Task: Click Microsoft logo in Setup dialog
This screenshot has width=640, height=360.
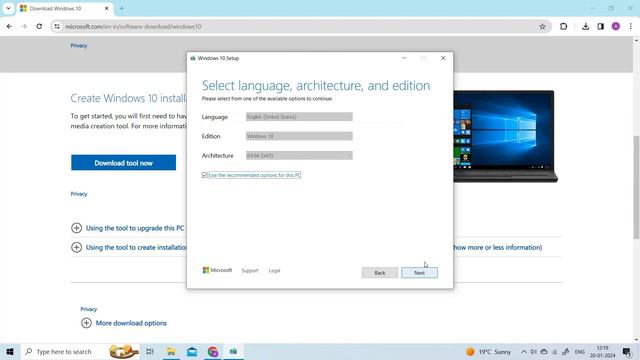Action: coord(217,270)
